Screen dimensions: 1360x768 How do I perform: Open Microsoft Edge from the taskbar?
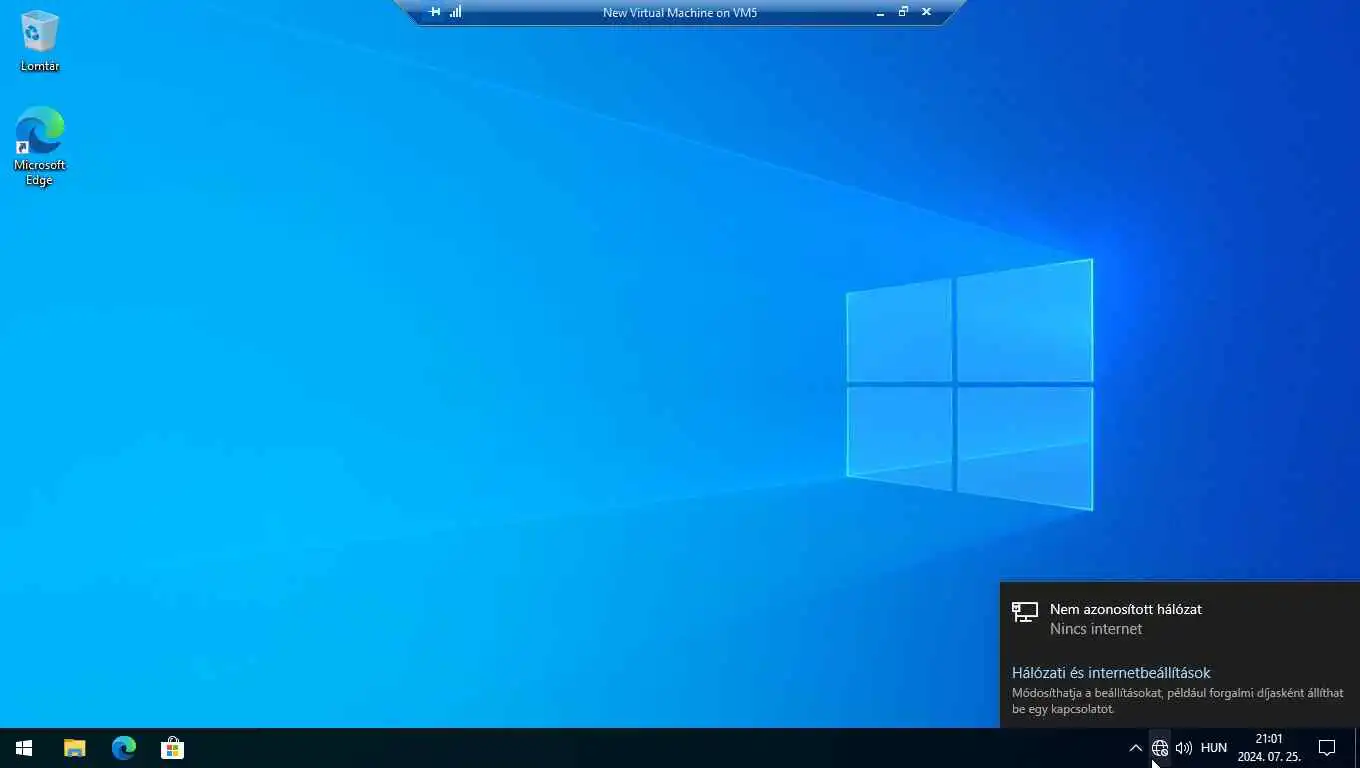(x=124, y=748)
